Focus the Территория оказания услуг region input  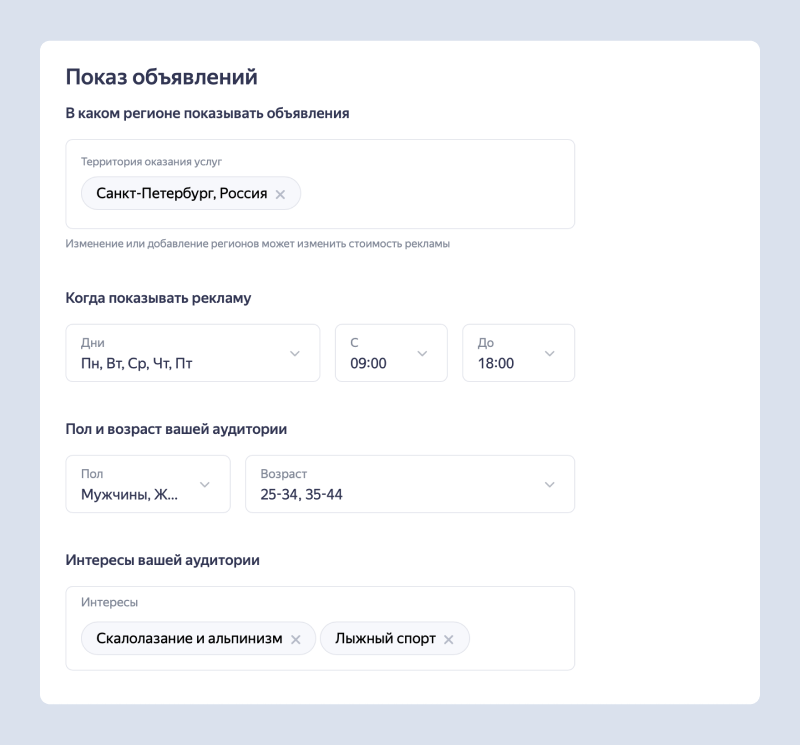pos(430,195)
